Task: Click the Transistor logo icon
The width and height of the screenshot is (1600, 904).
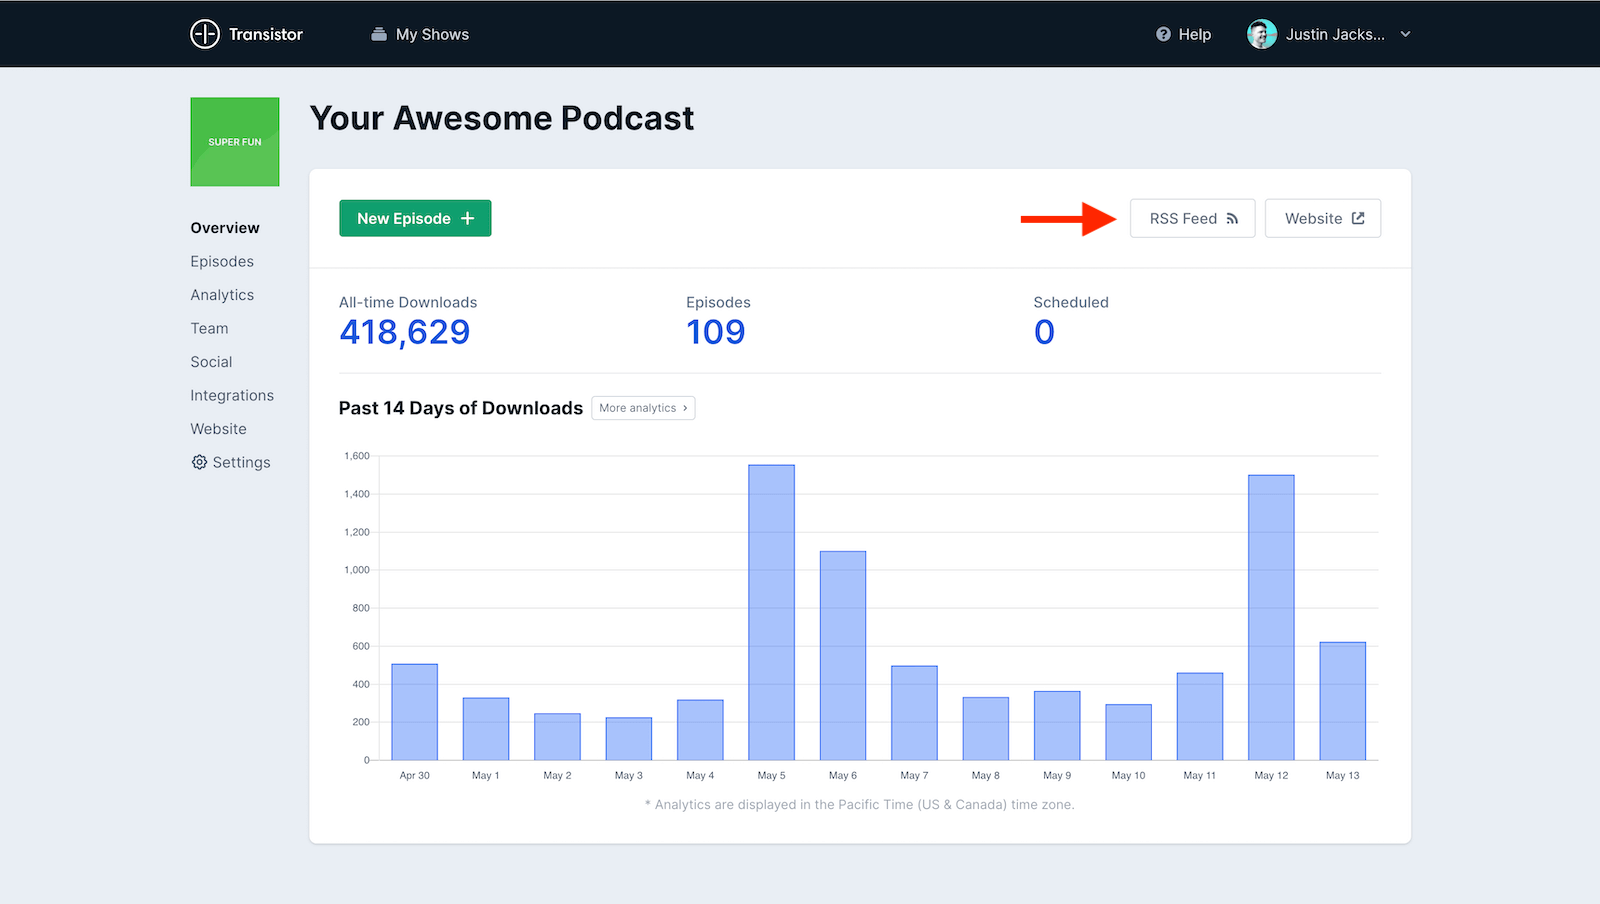Action: point(205,34)
